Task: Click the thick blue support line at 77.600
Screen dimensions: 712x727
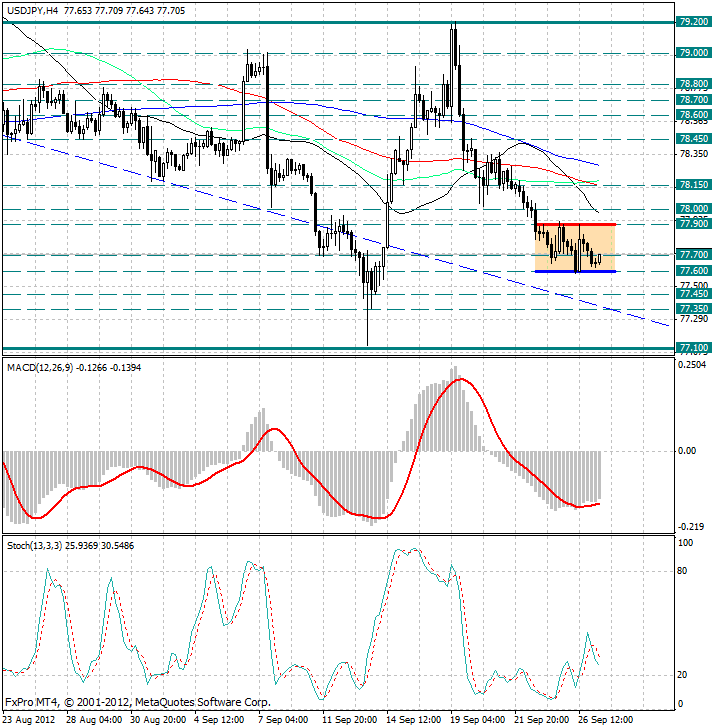Action: (574, 271)
